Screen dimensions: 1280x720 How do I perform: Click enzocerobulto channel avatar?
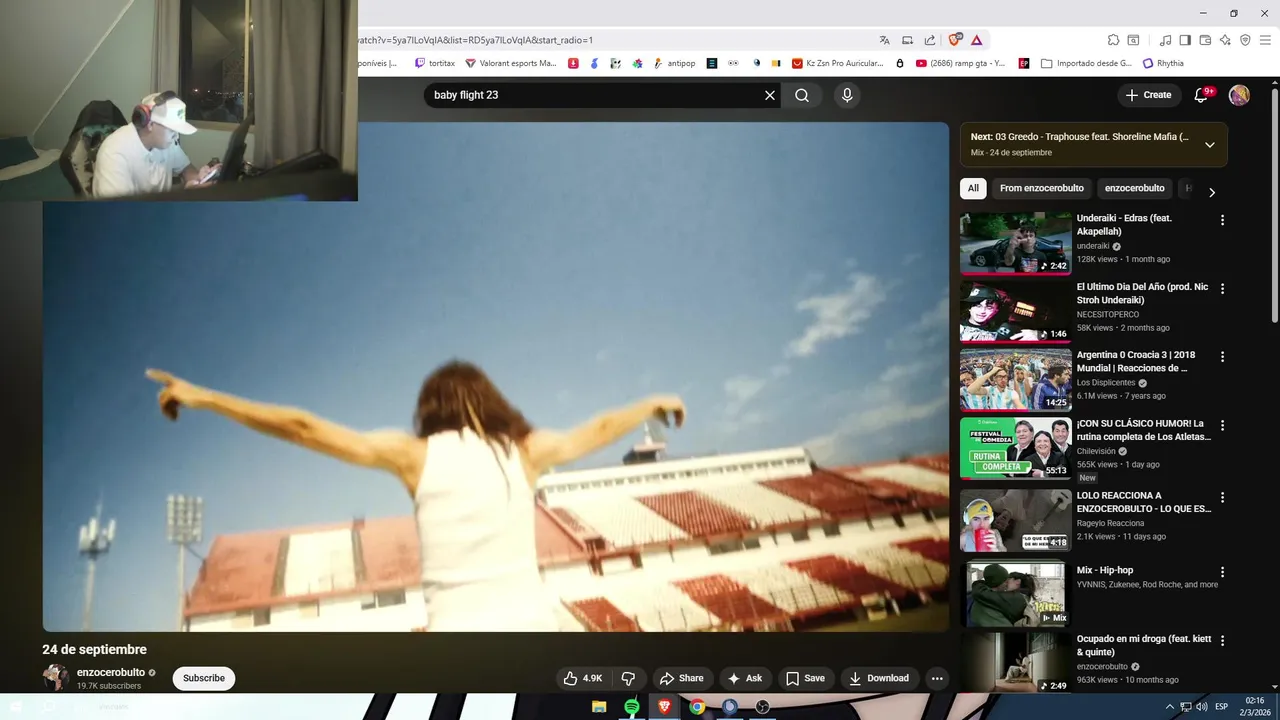pyautogui.click(x=55, y=677)
